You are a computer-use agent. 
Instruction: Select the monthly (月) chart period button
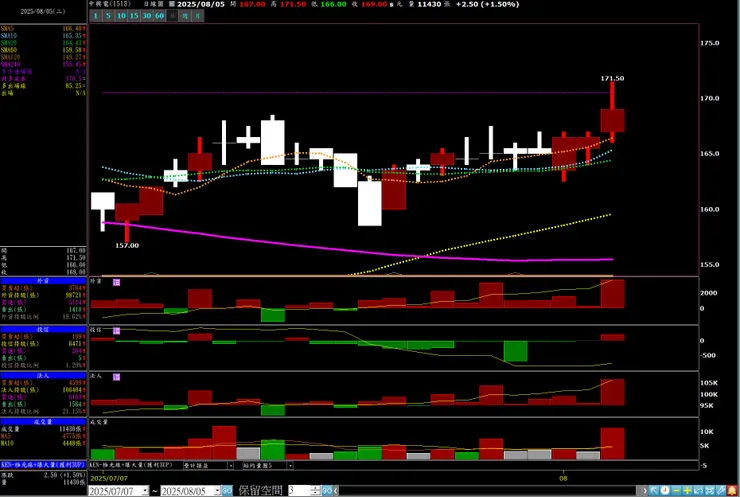click(198, 16)
